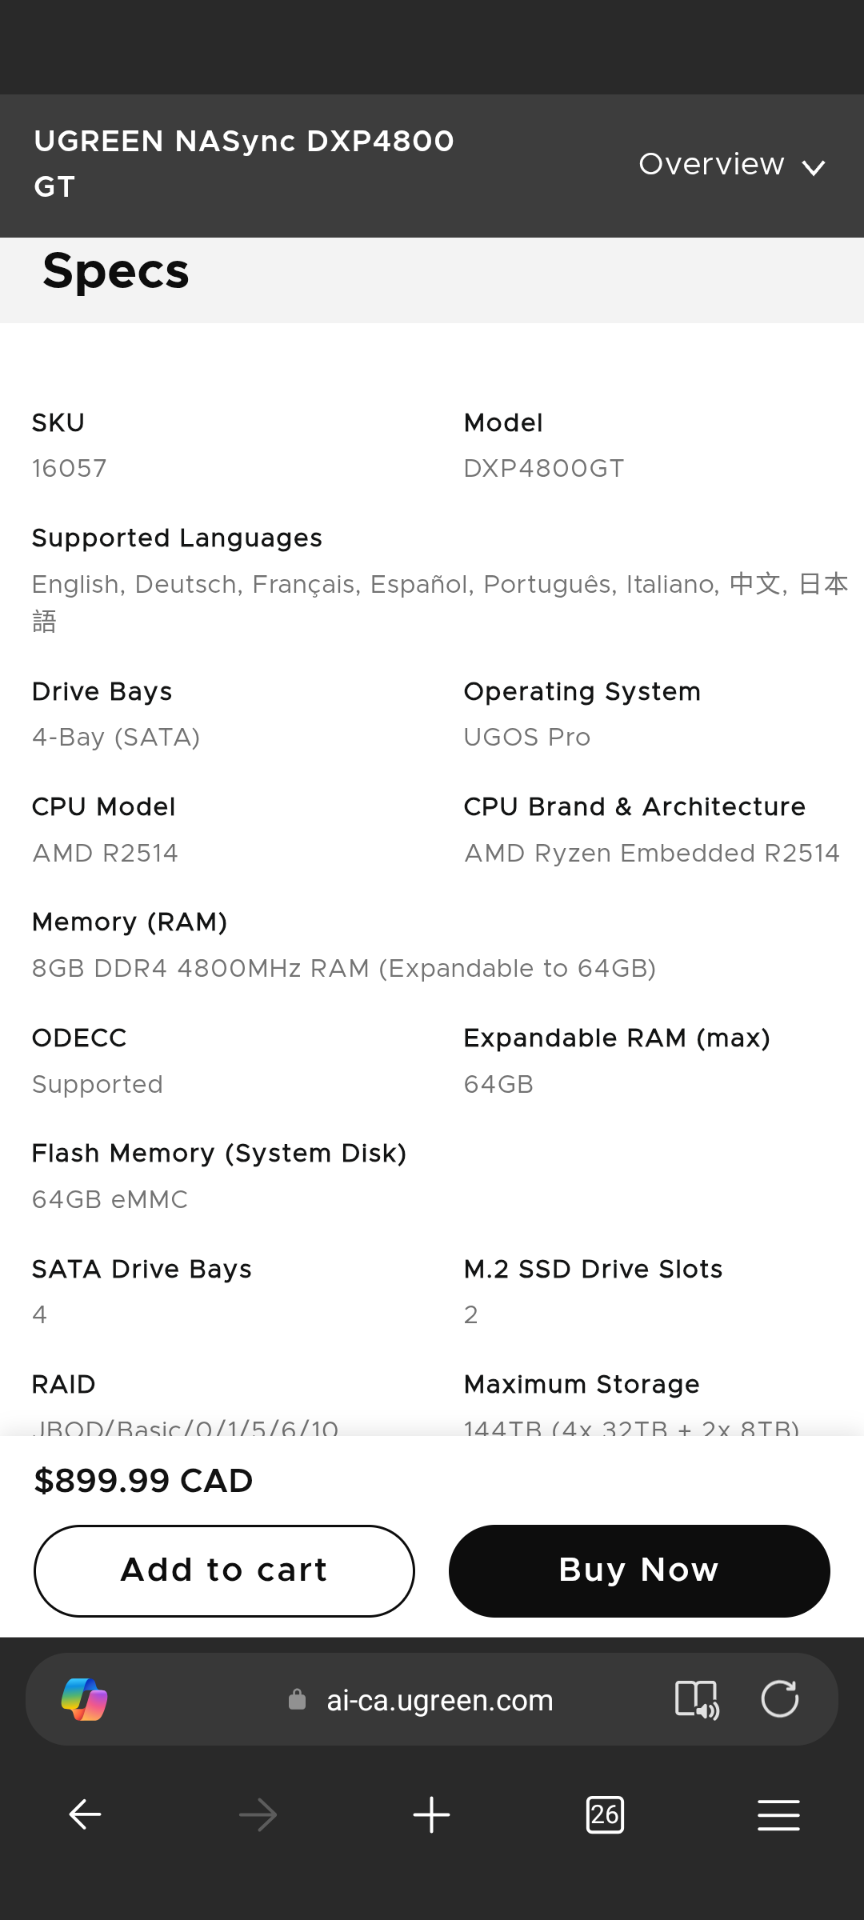Open the browser hamburger menu
864x1920 pixels.
pyautogui.click(x=779, y=1814)
